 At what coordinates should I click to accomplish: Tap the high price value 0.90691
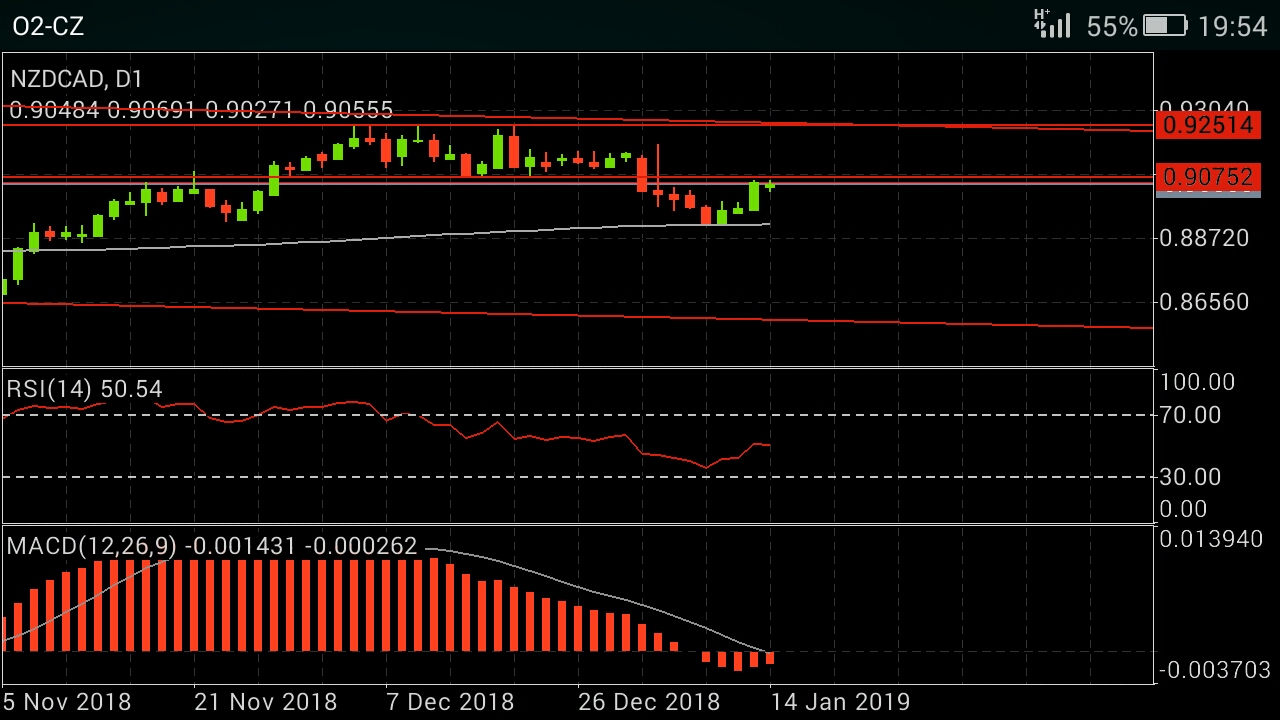coord(152,110)
